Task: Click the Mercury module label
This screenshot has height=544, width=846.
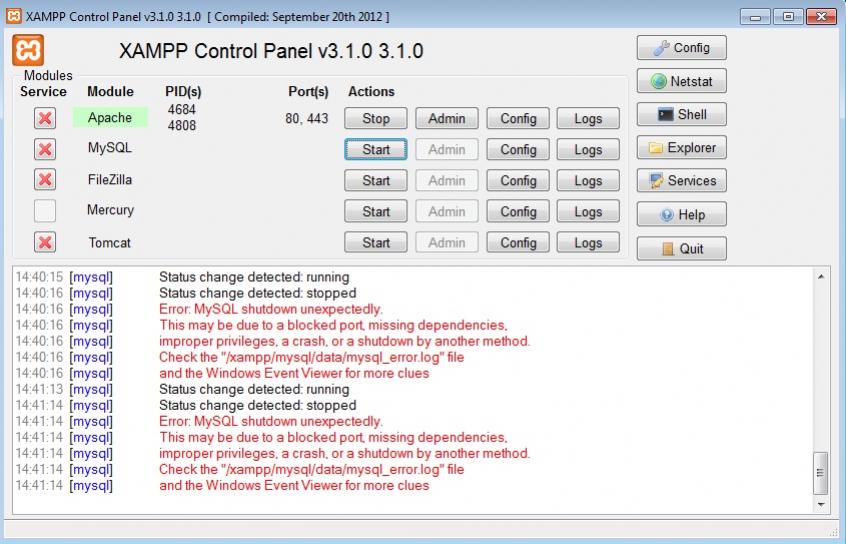Action: click(x=110, y=210)
